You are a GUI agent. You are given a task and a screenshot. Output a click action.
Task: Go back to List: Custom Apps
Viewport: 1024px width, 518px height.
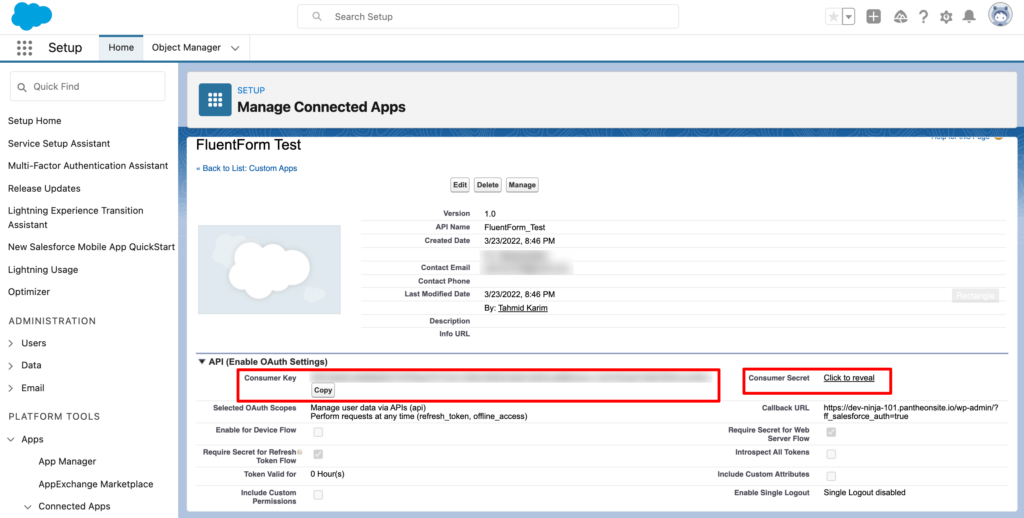point(247,168)
